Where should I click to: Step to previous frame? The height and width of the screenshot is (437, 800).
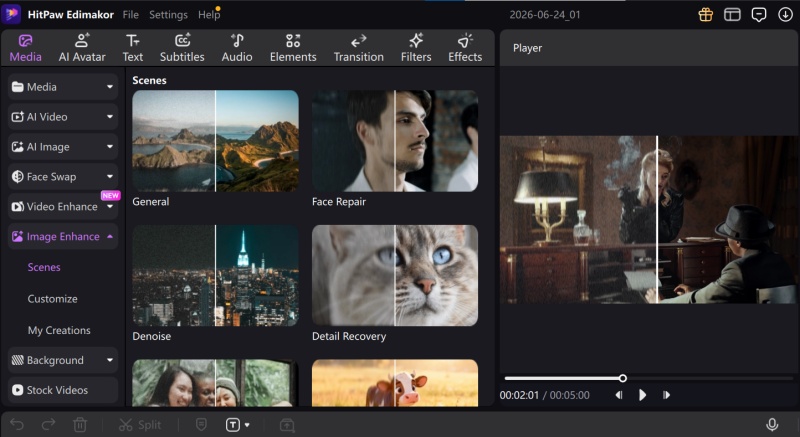[618, 395]
